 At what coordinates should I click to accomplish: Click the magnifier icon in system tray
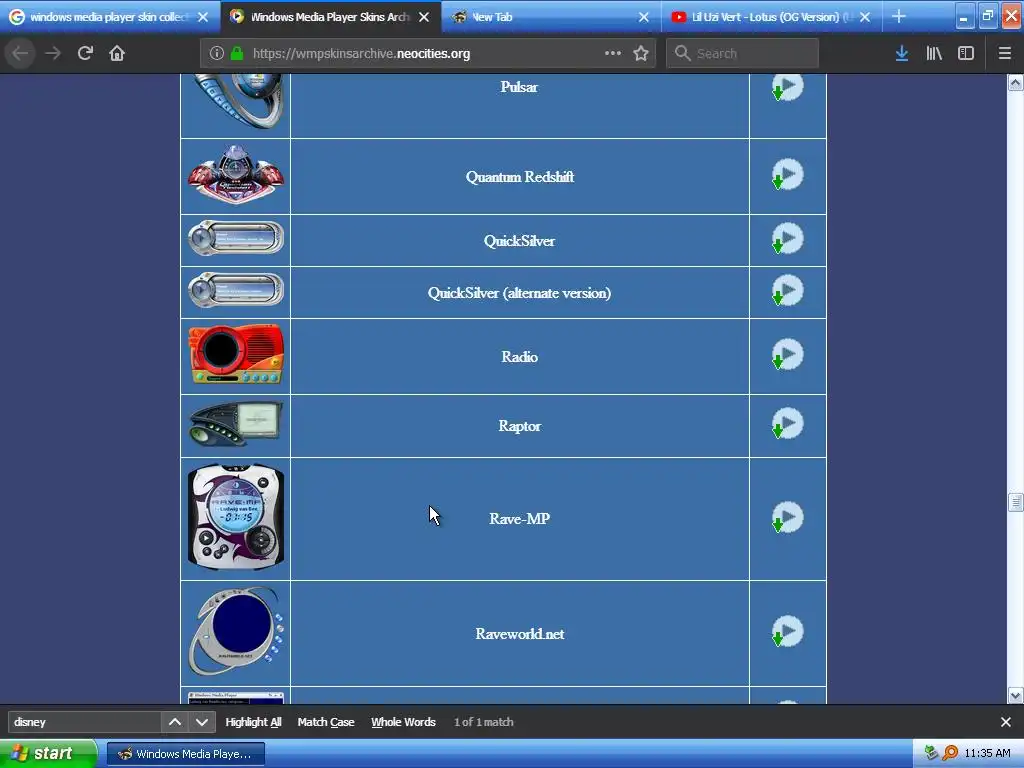coord(950,754)
